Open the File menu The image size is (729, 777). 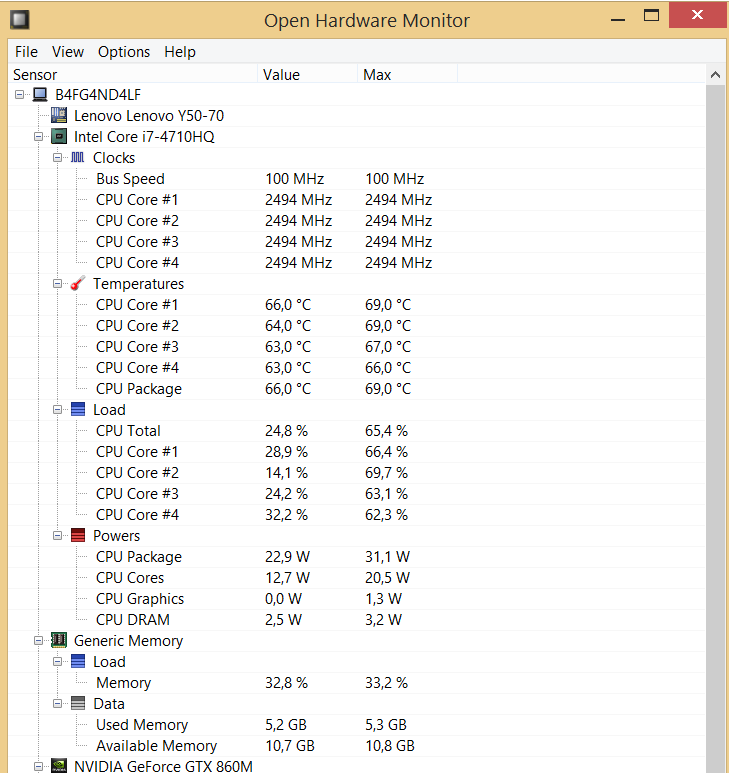(26, 52)
